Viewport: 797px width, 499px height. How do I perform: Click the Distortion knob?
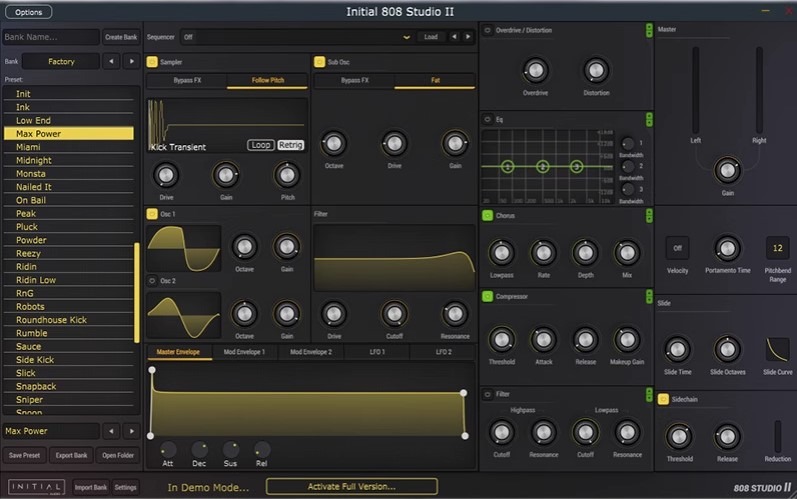(596, 71)
